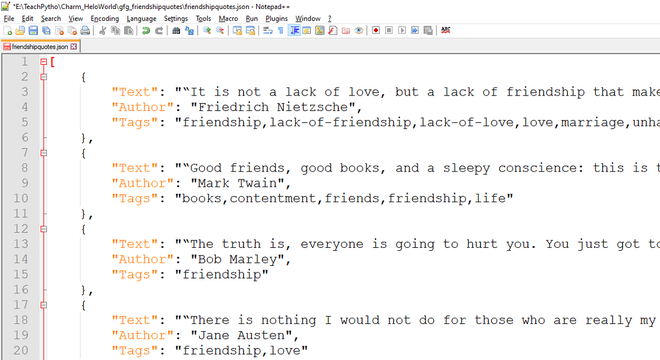
Task: Open the Encoding menu
Action: (x=105, y=19)
